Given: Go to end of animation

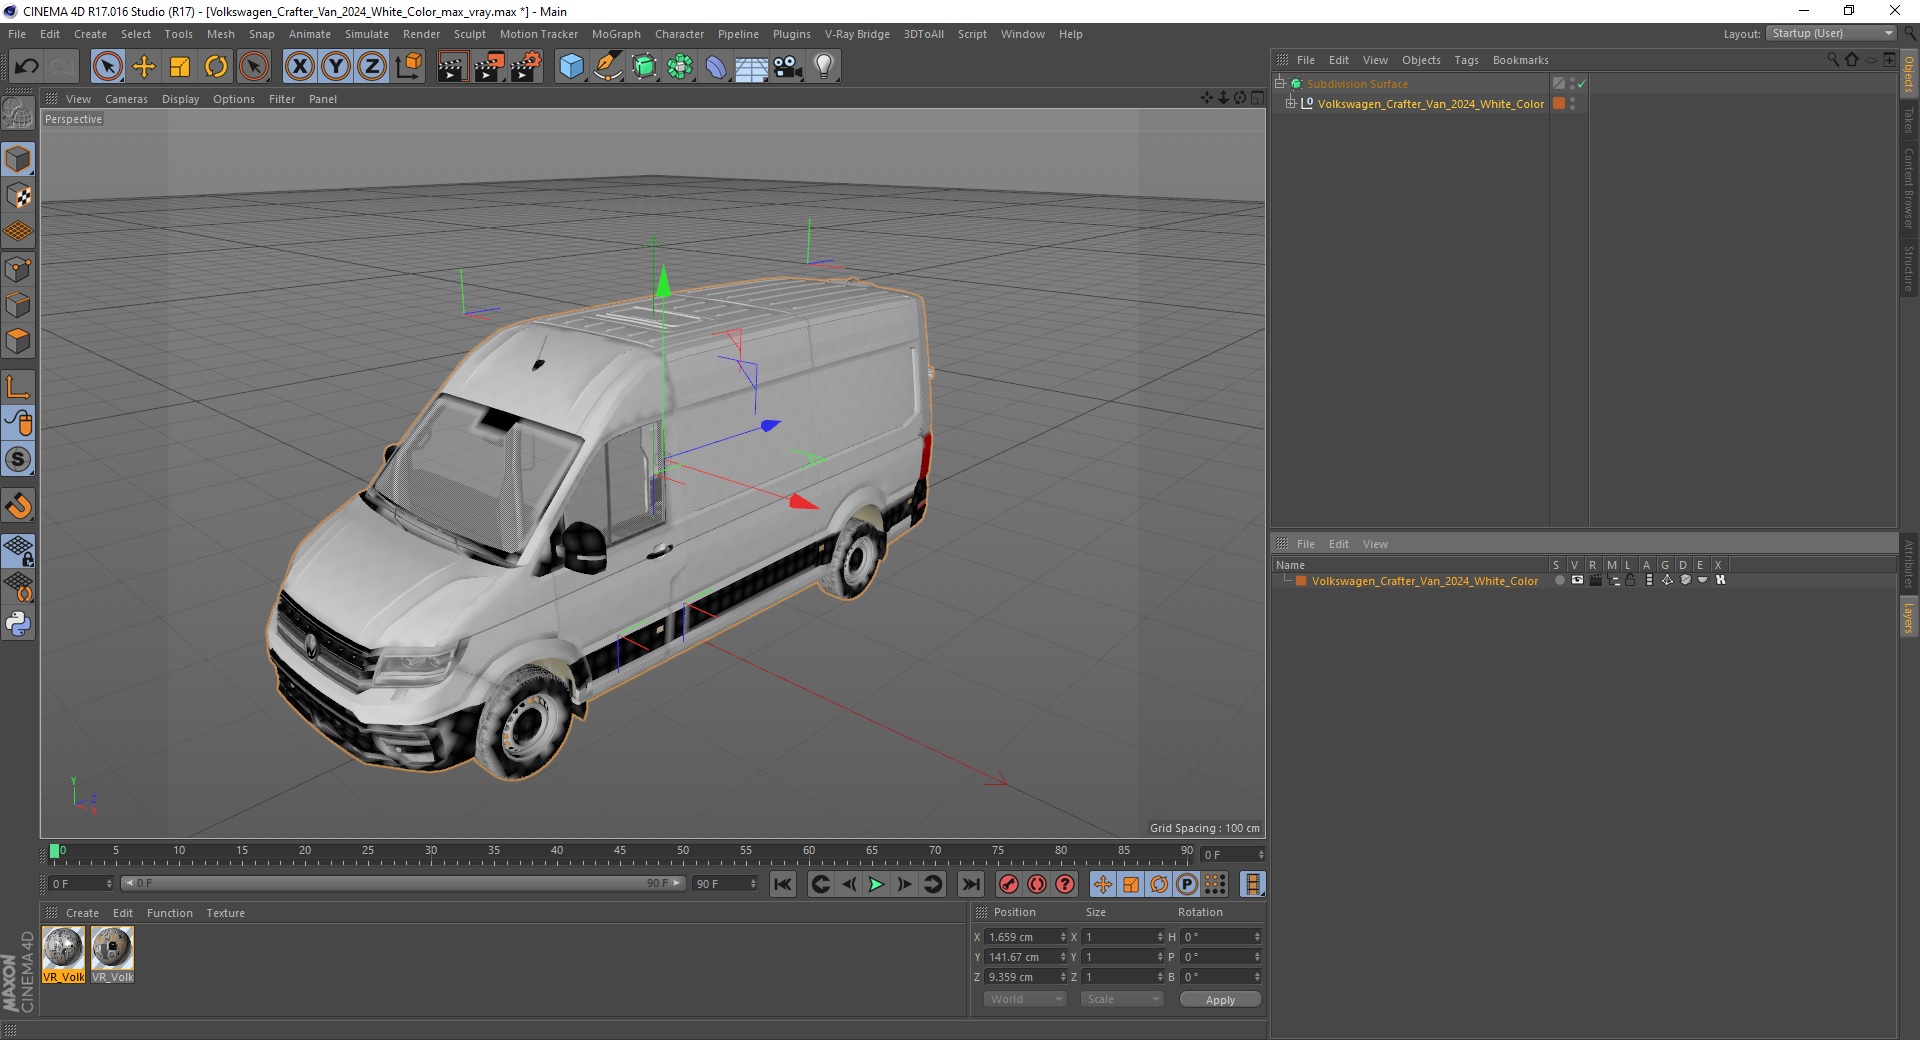Looking at the screenshot, I should coord(970,884).
